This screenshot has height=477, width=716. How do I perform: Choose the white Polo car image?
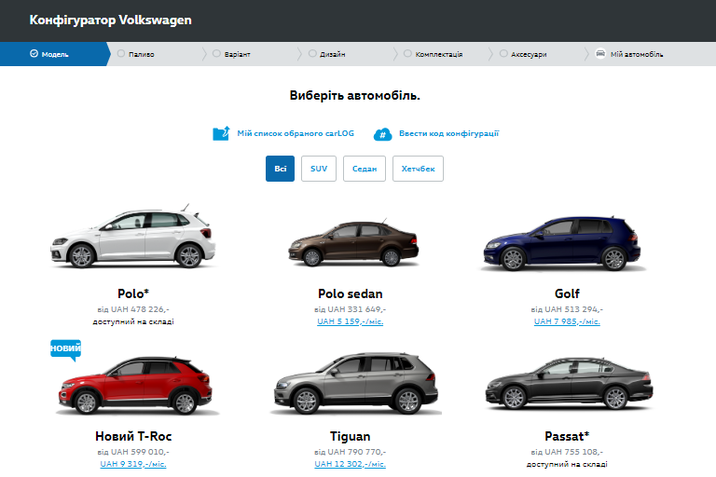tap(133, 237)
